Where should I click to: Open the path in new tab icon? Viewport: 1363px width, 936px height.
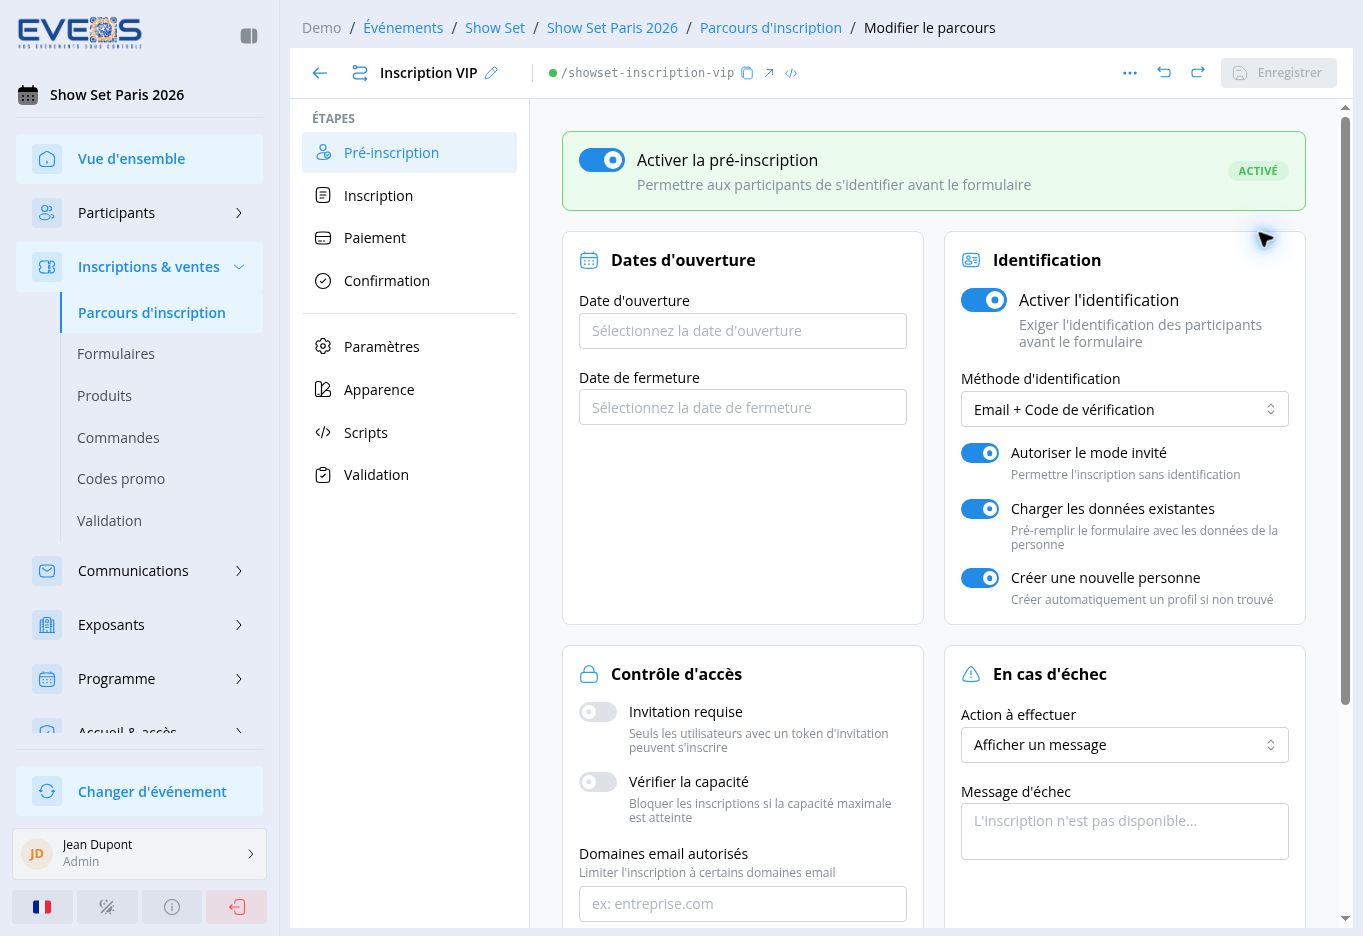coord(769,73)
